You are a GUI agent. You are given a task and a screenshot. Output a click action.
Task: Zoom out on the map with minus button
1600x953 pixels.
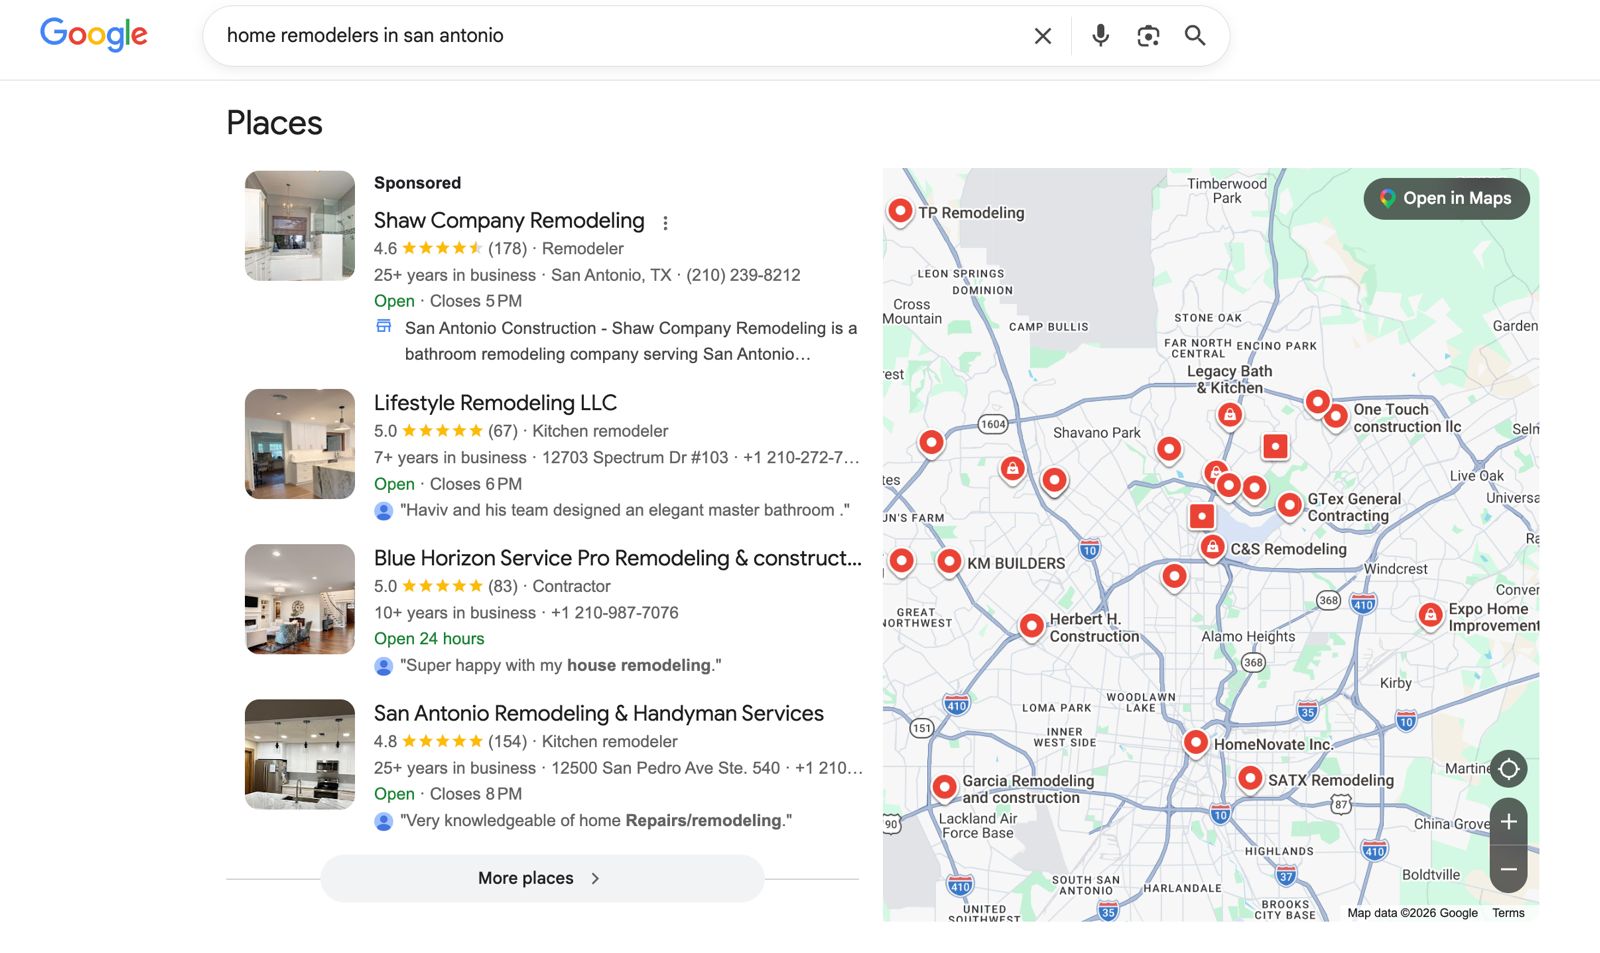1508,869
